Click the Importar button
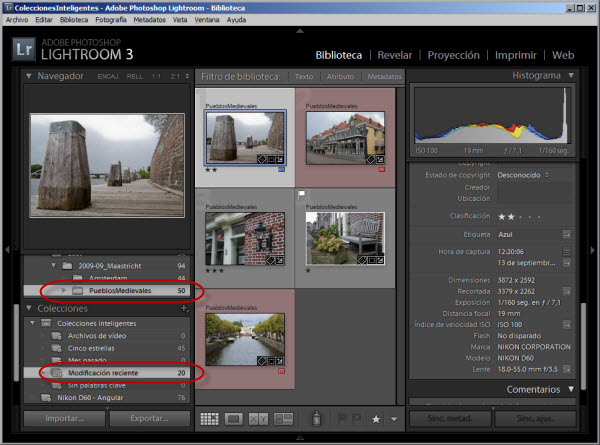This screenshot has width=600, height=445. pos(64,418)
